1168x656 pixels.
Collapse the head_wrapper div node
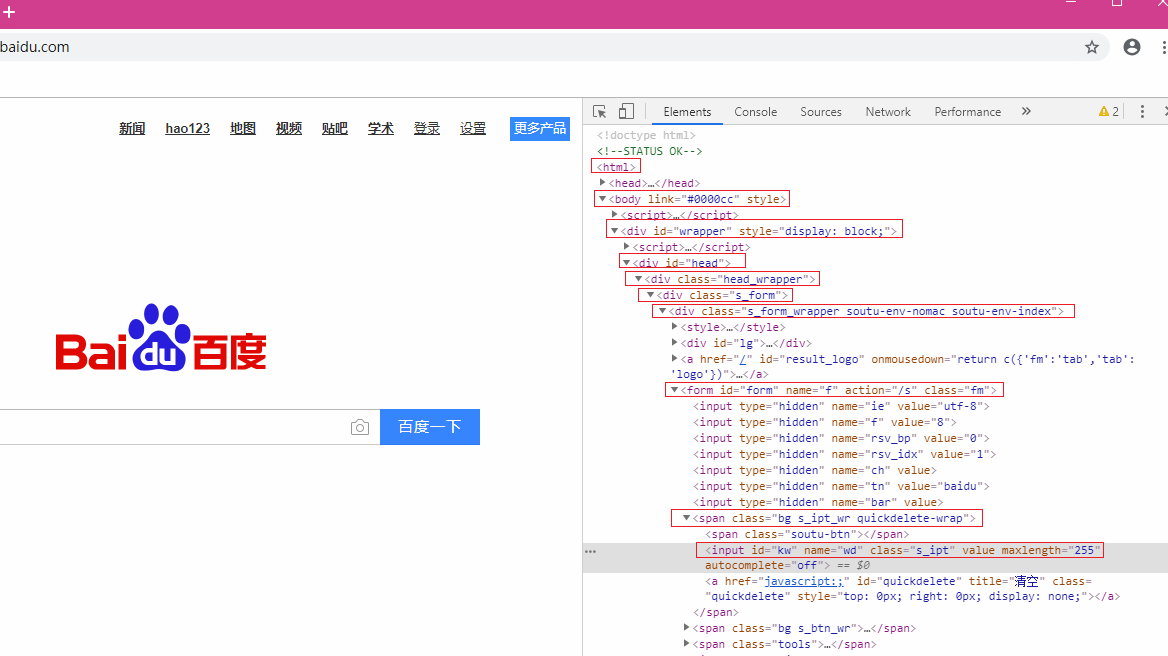coord(638,278)
